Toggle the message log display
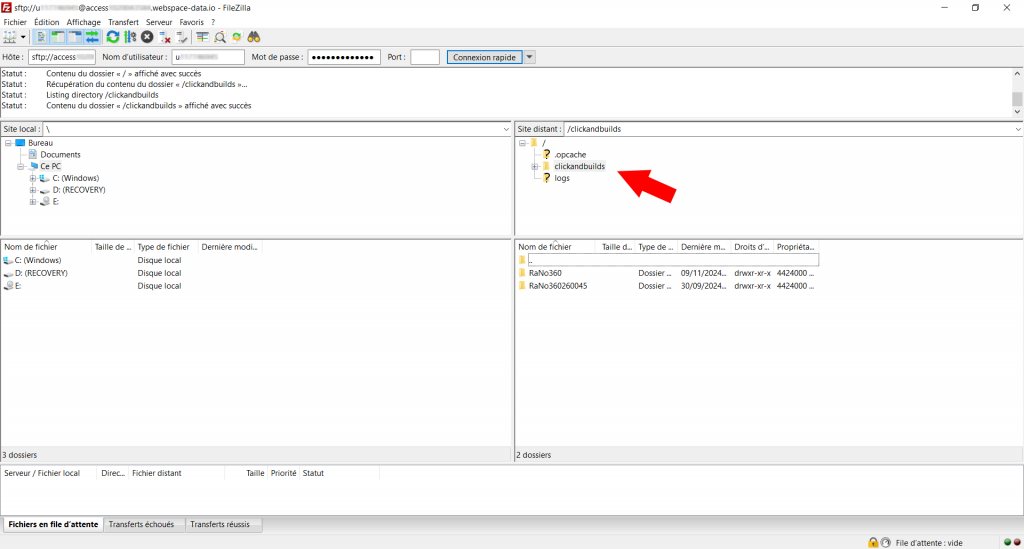Viewport: 1024px width, 549px height. coord(41,37)
